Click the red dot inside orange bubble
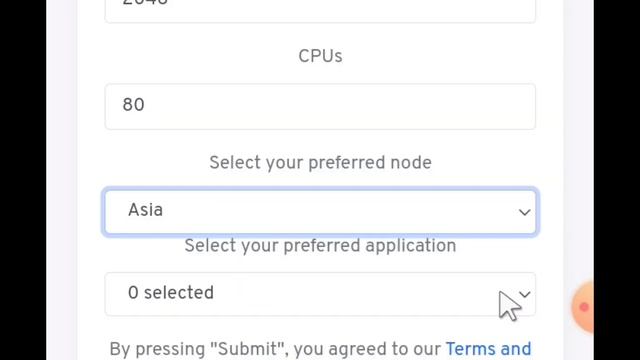 coord(584,307)
